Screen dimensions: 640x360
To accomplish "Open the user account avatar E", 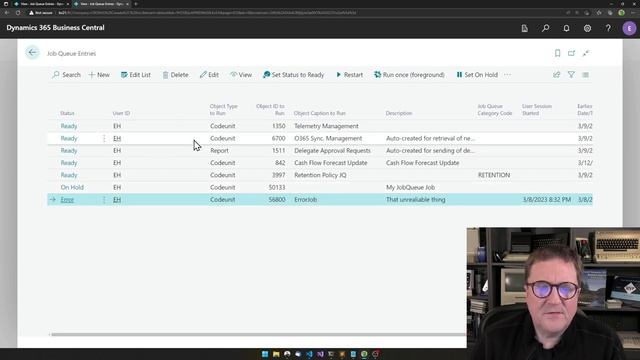I will pyautogui.click(x=629, y=28).
